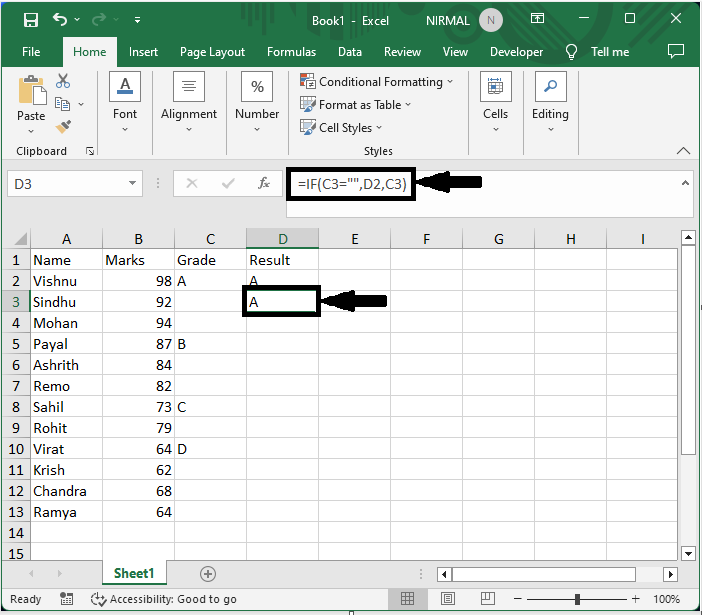Activate the Format Painter brush
The width and height of the screenshot is (702, 615).
(63, 127)
